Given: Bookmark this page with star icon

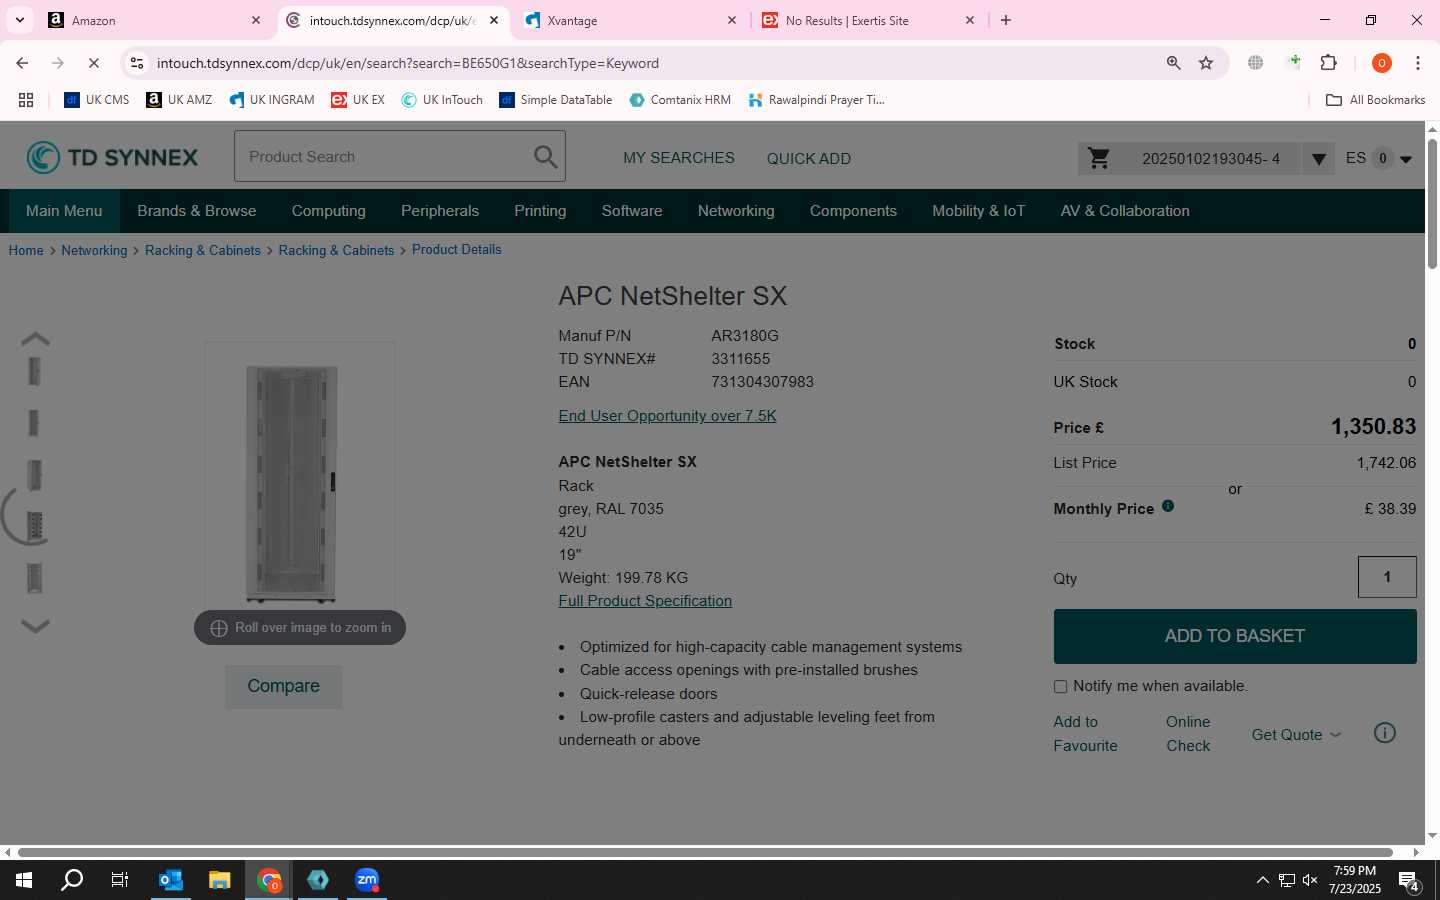Looking at the screenshot, I should click(x=1206, y=63).
